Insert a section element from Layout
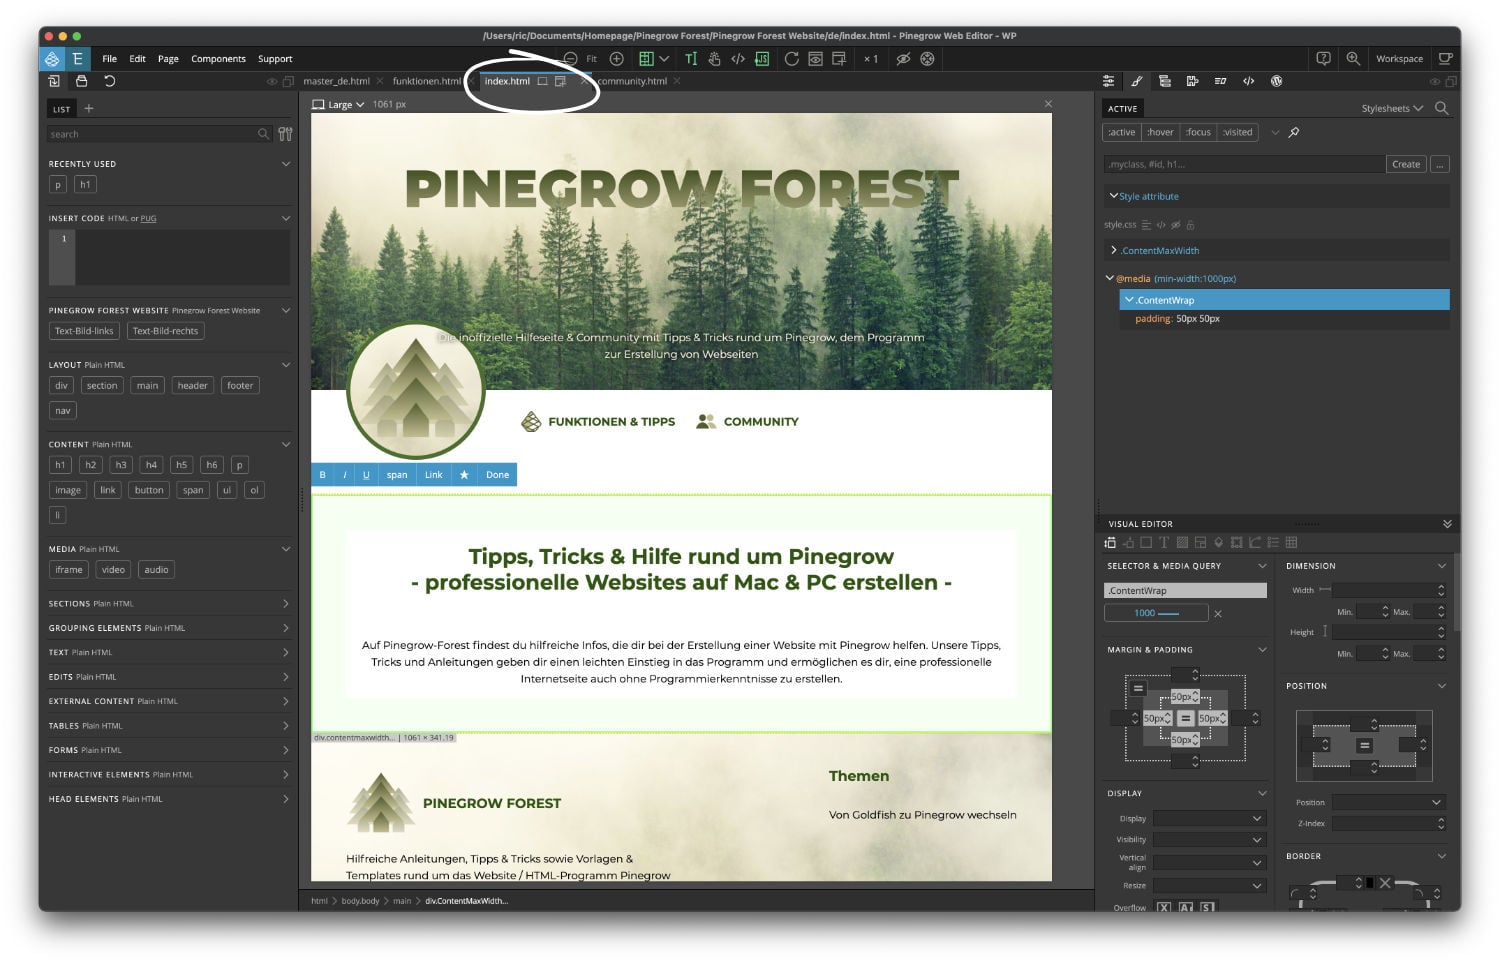This screenshot has height=963, width=1500. (x=102, y=386)
